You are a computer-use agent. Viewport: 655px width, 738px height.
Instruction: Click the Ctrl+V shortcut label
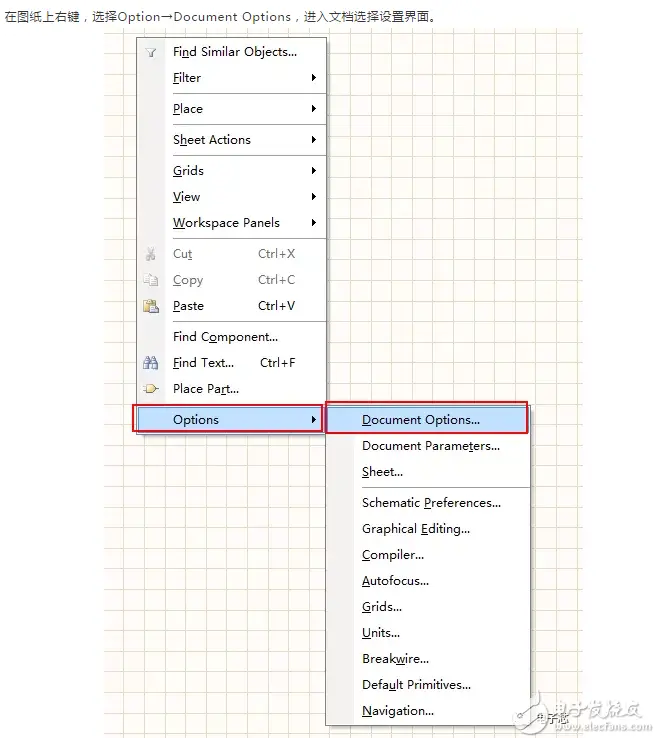click(x=277, y=305)
